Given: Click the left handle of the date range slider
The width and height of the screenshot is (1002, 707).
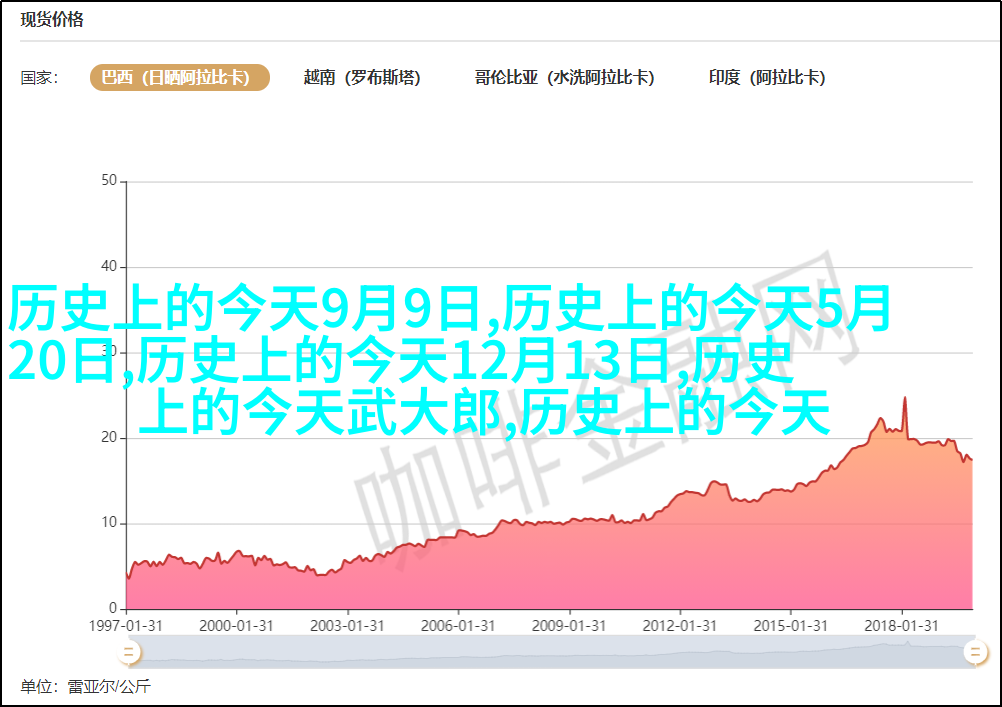Looking at the screenshot, I should point(128,652).
